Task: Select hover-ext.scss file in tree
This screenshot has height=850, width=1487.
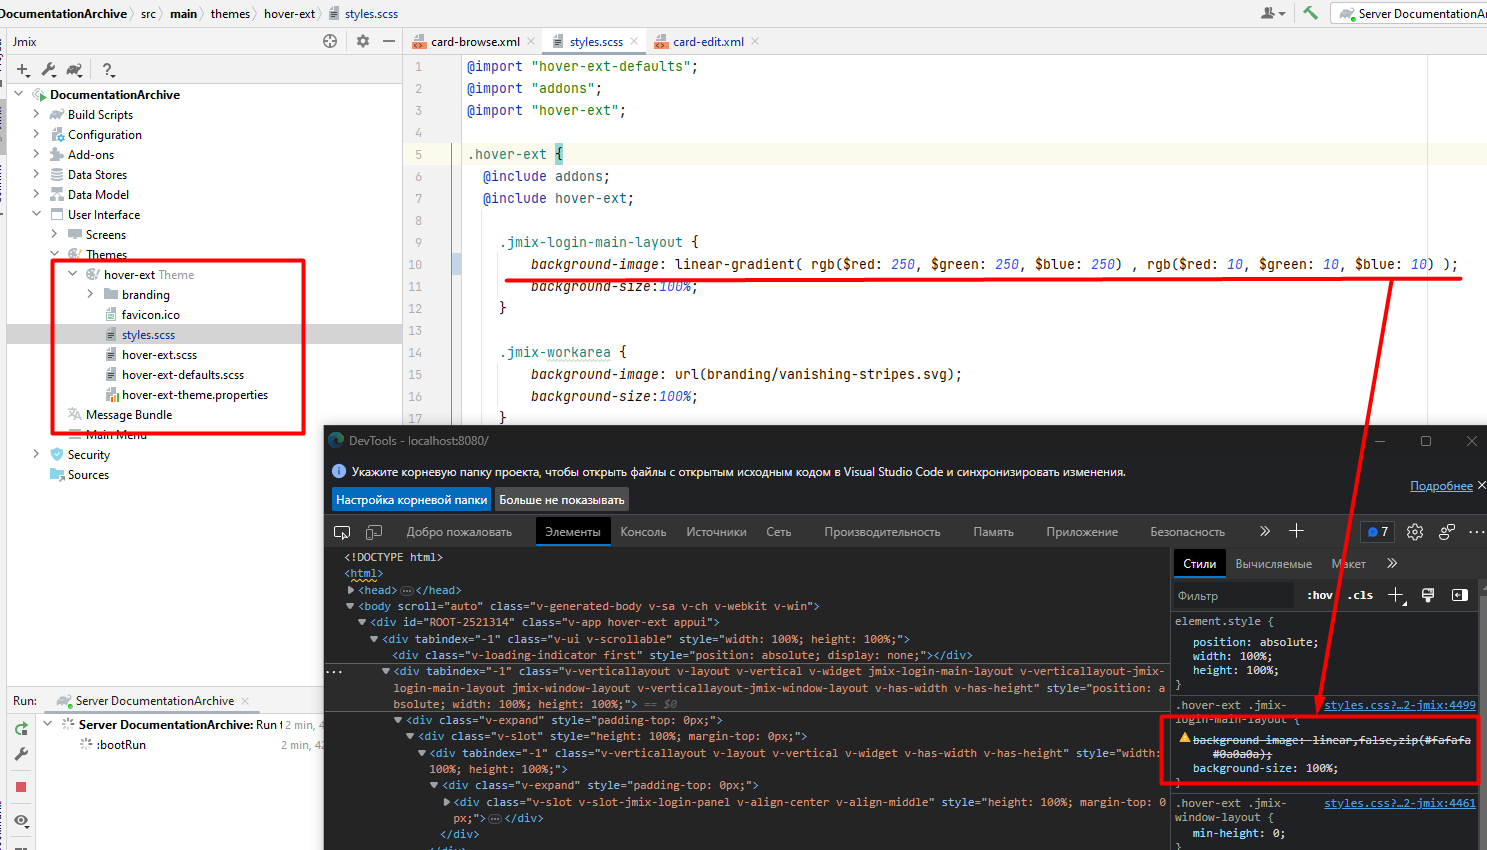Action: click(159, 354)
